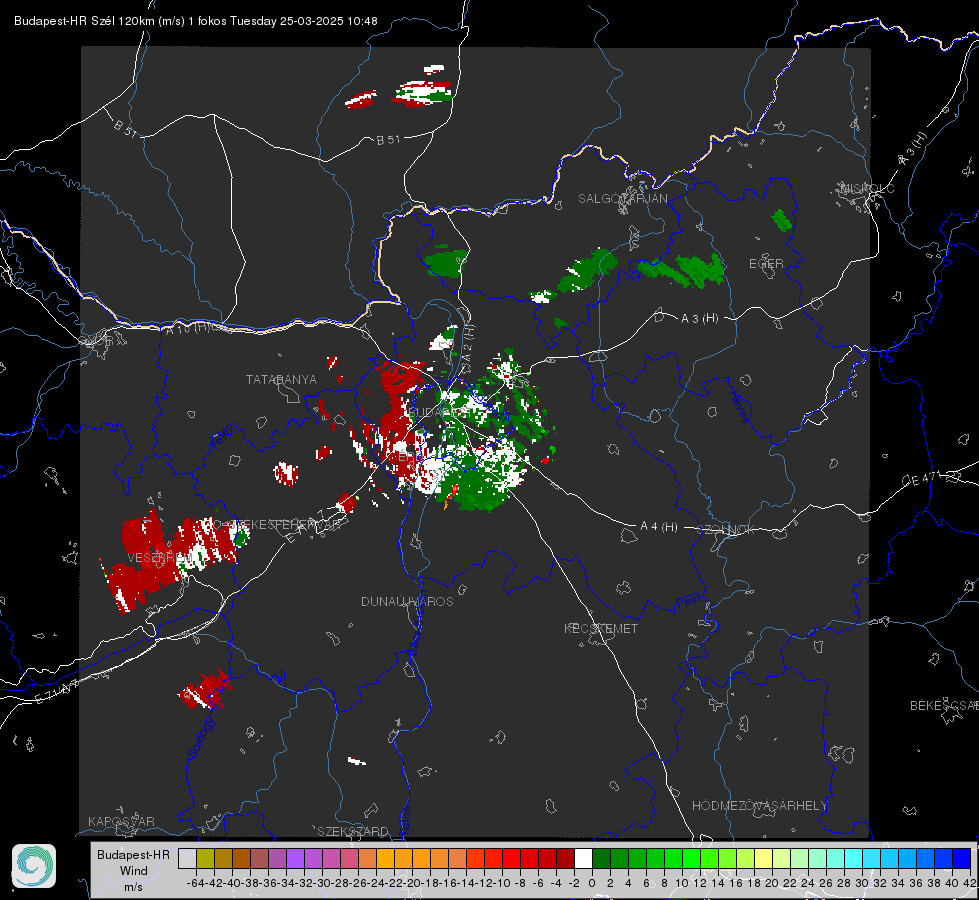Click the green echo patch west of Eger
The height and width of the screenshot is (900, 979).
pyautogui.click(x=681, y=269)
